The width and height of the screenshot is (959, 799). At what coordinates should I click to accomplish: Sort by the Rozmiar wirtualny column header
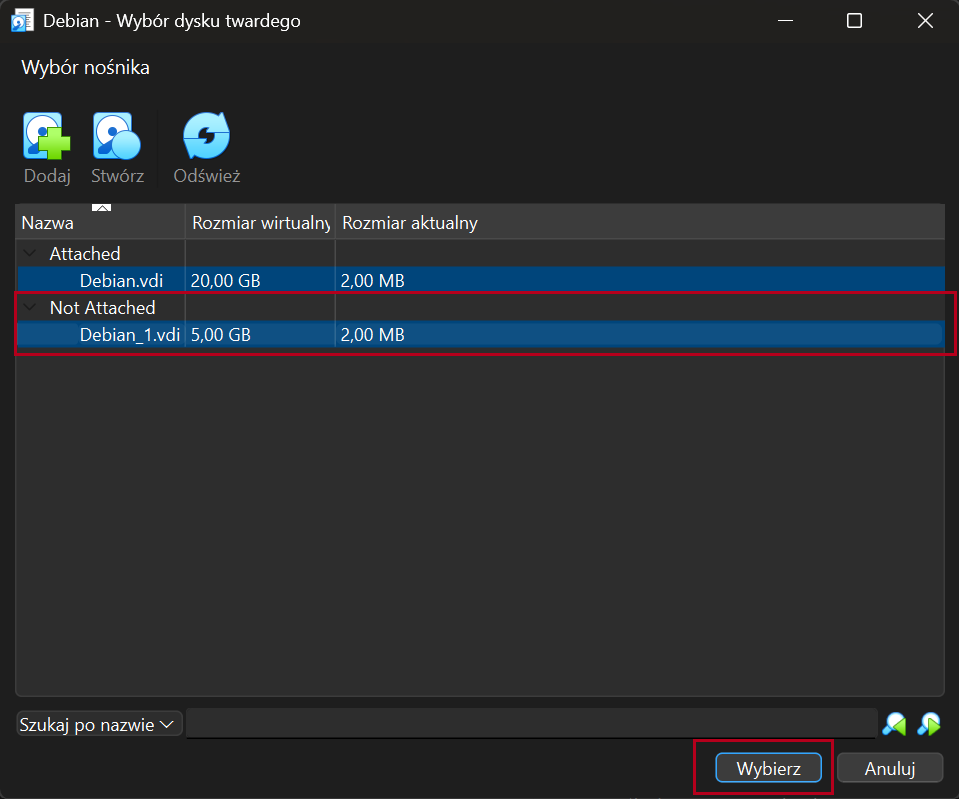tap(260, 223)
